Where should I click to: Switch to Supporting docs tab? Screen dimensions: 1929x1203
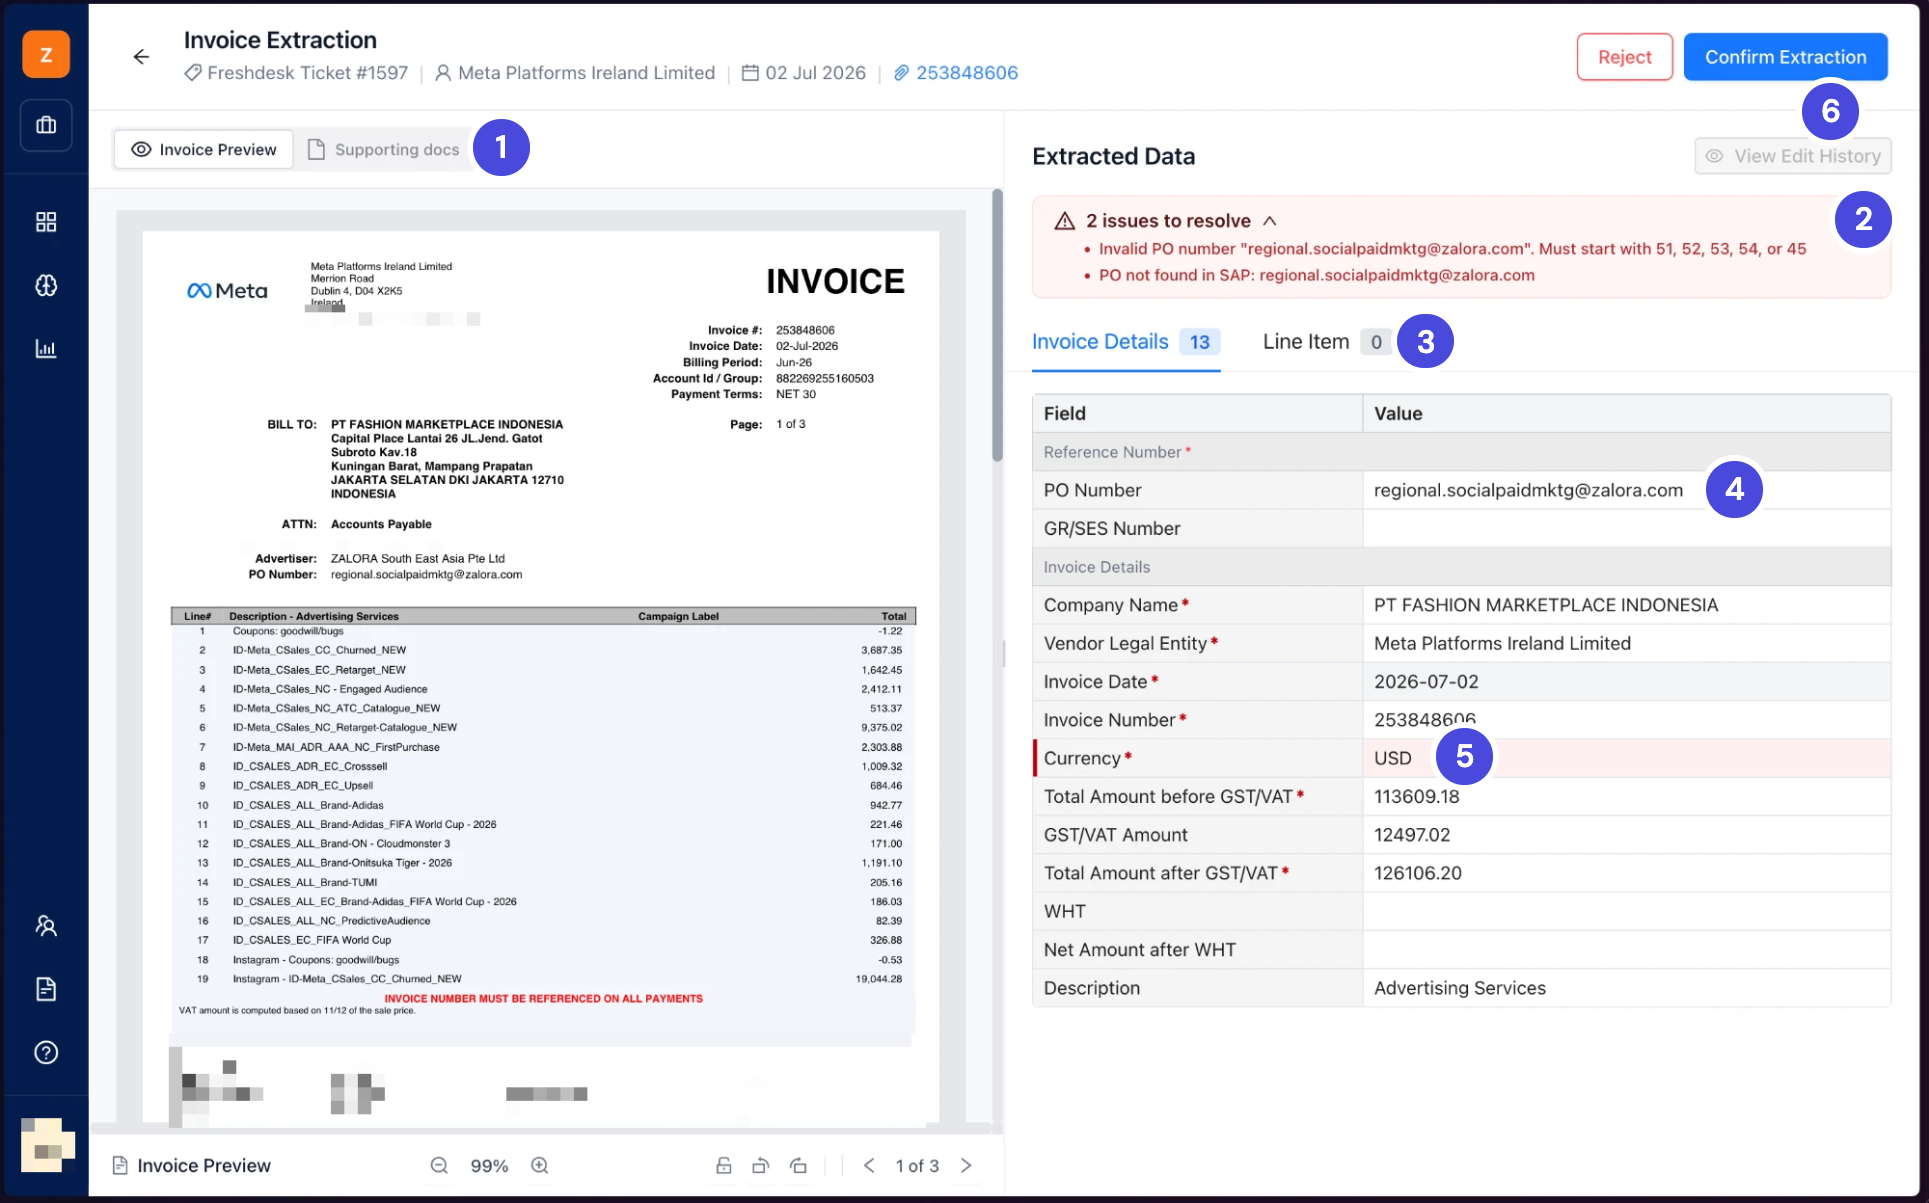click(x=383, y=149)
